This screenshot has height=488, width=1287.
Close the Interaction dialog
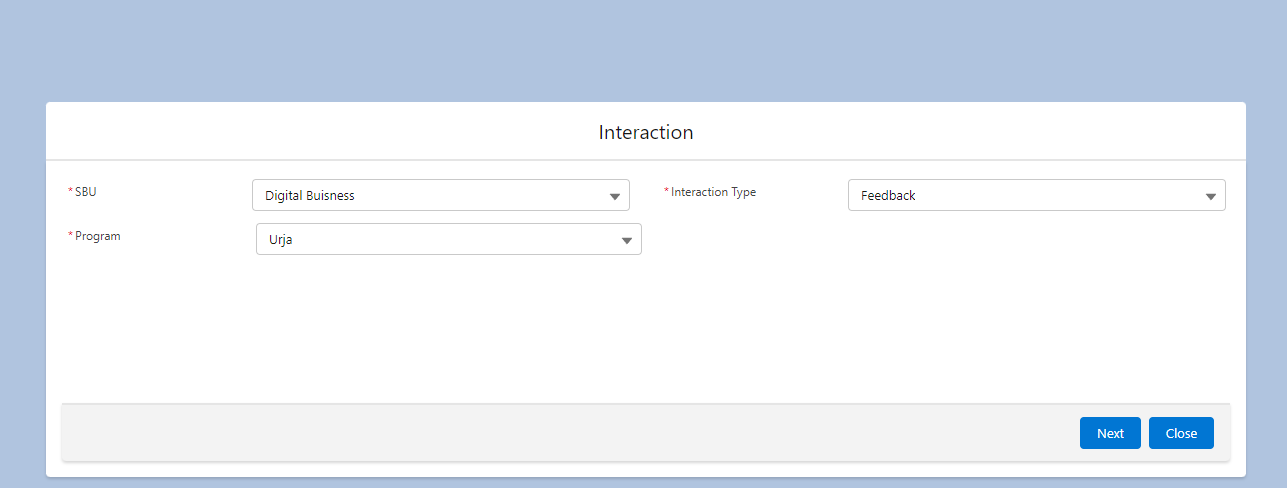[1181, 433]
